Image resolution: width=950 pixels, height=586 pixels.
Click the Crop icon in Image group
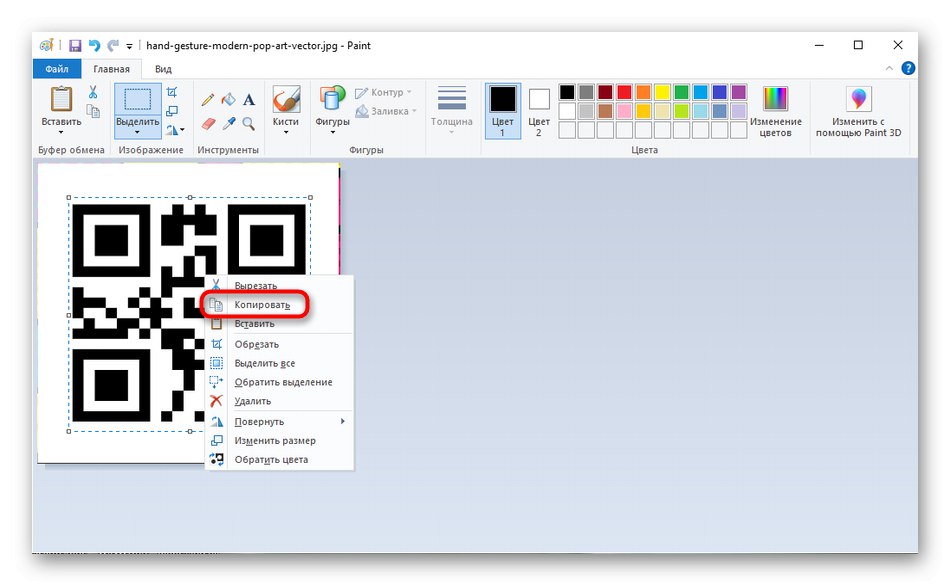coord(172,92)
